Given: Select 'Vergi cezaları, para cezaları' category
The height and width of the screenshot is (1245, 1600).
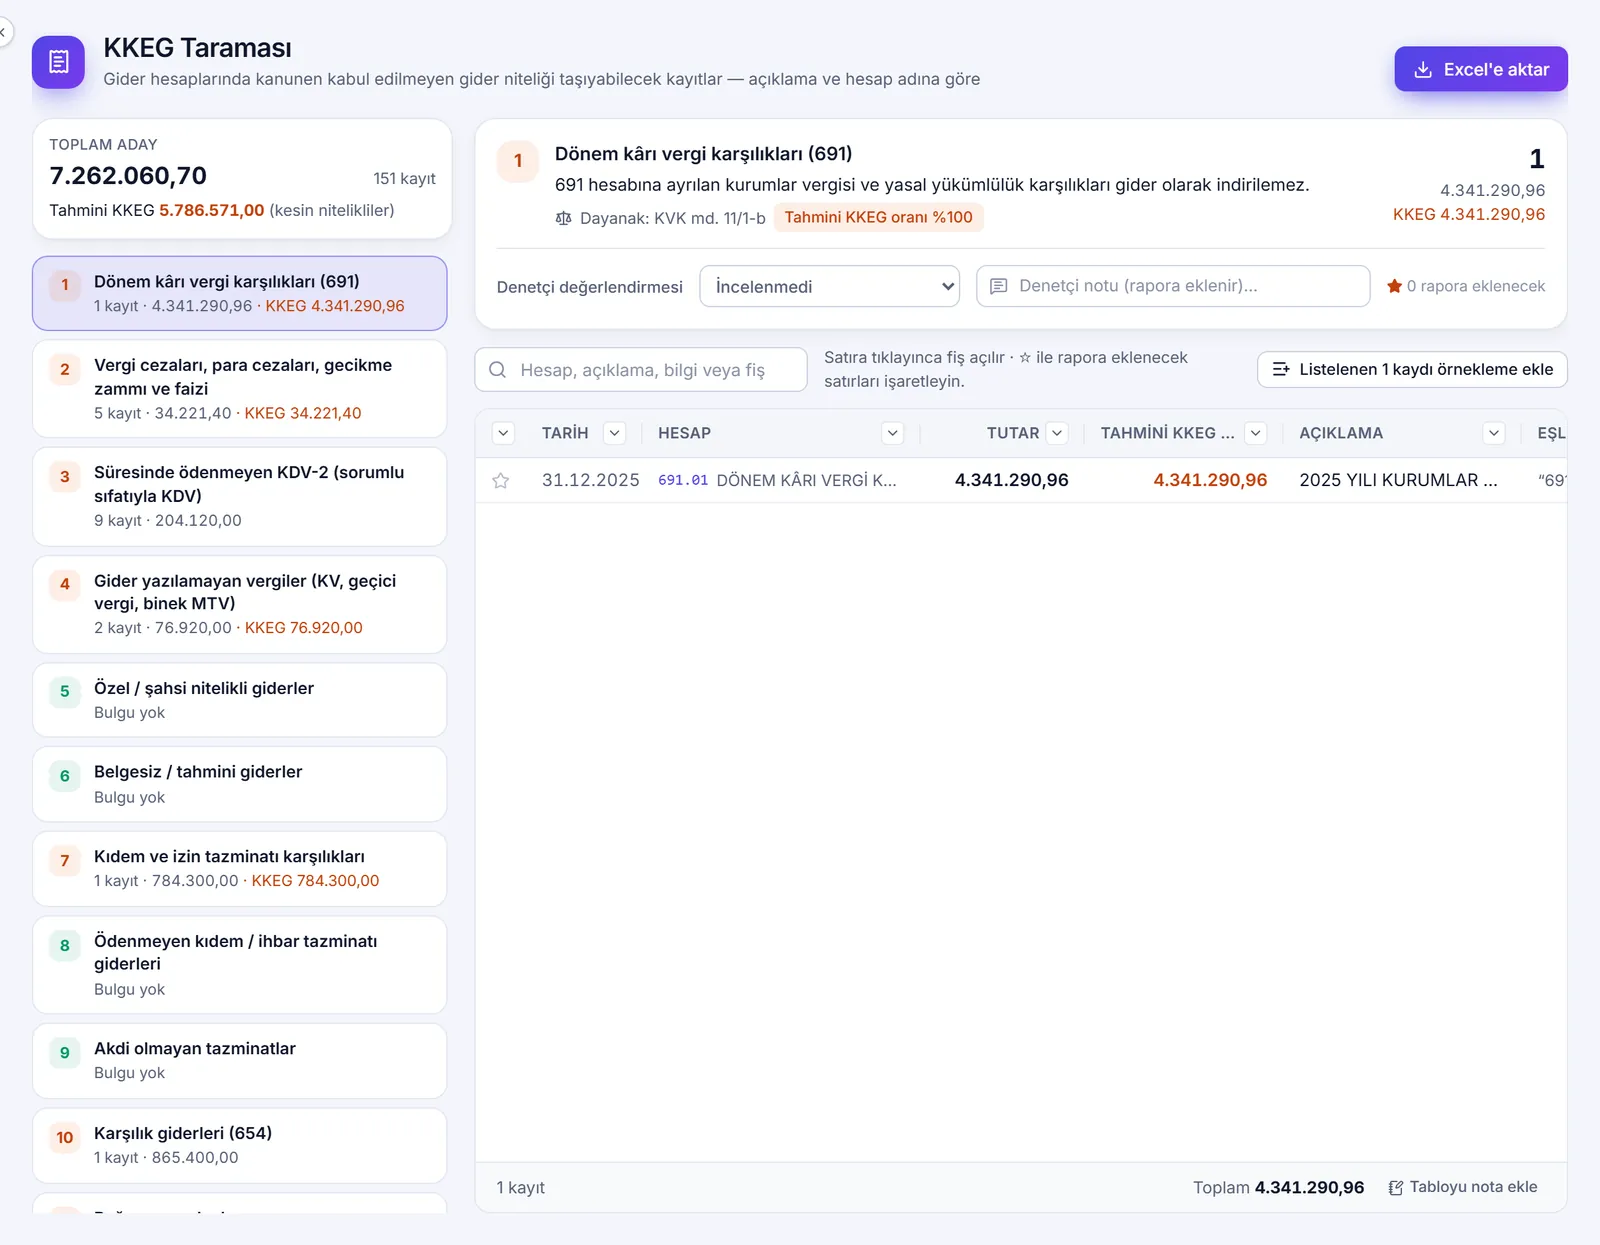Looking at the screenshot, I should coord(240,389).
